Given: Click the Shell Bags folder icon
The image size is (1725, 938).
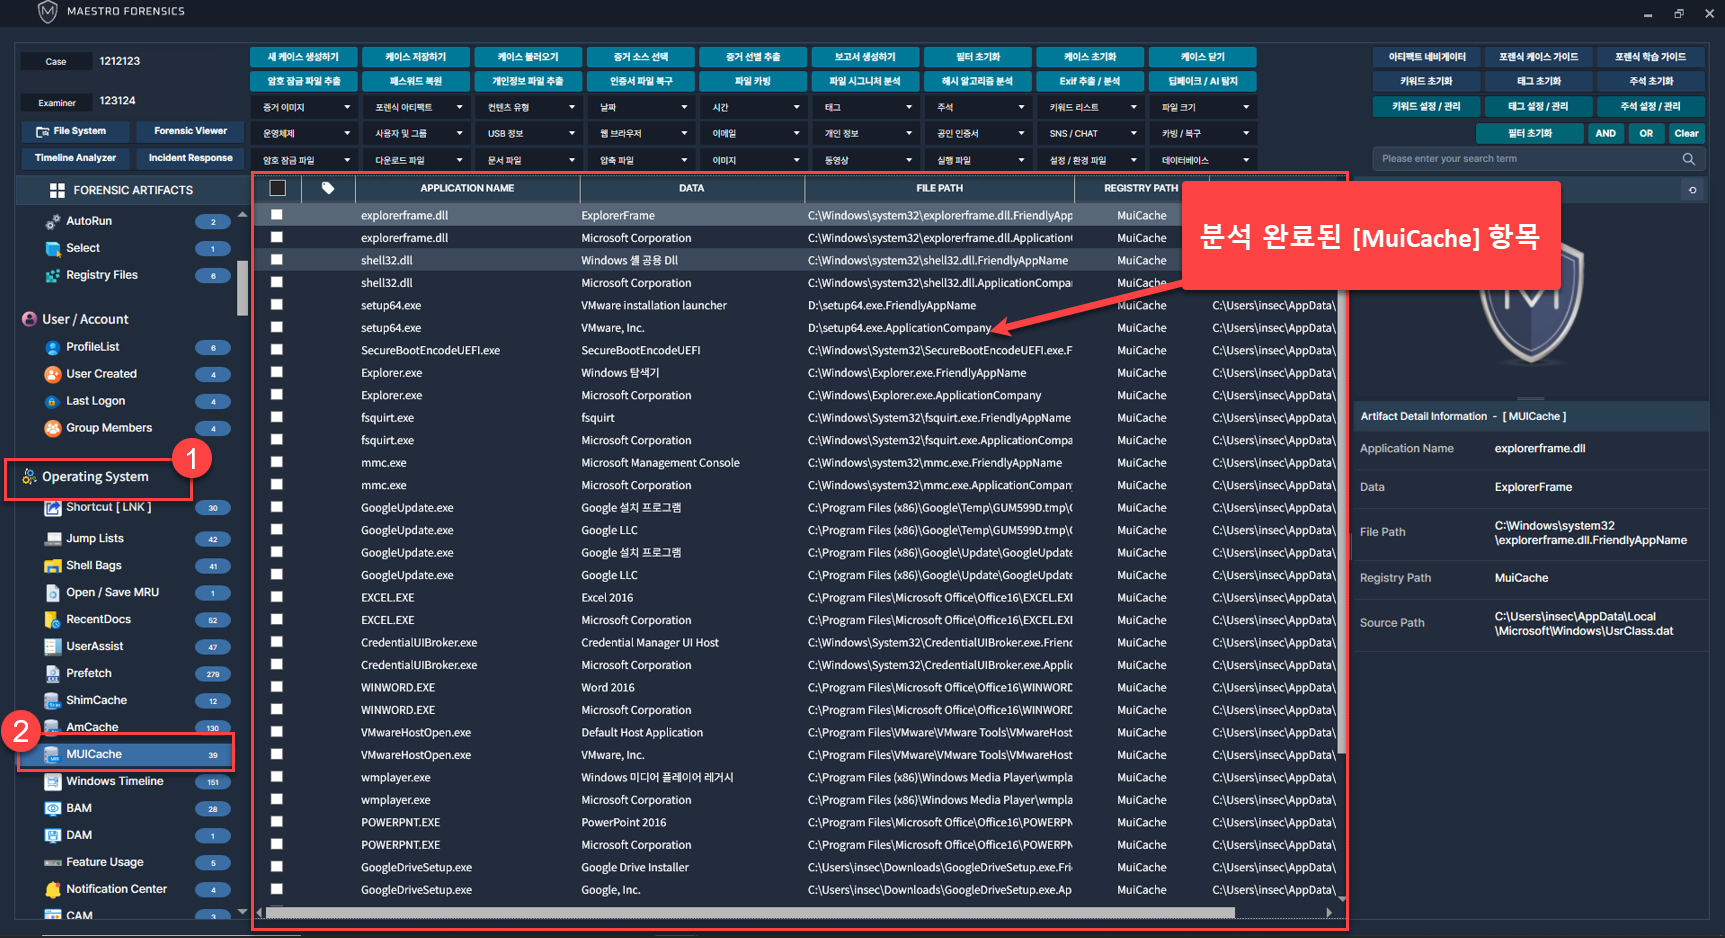Looking at the screenshot, I should (53, 566).
